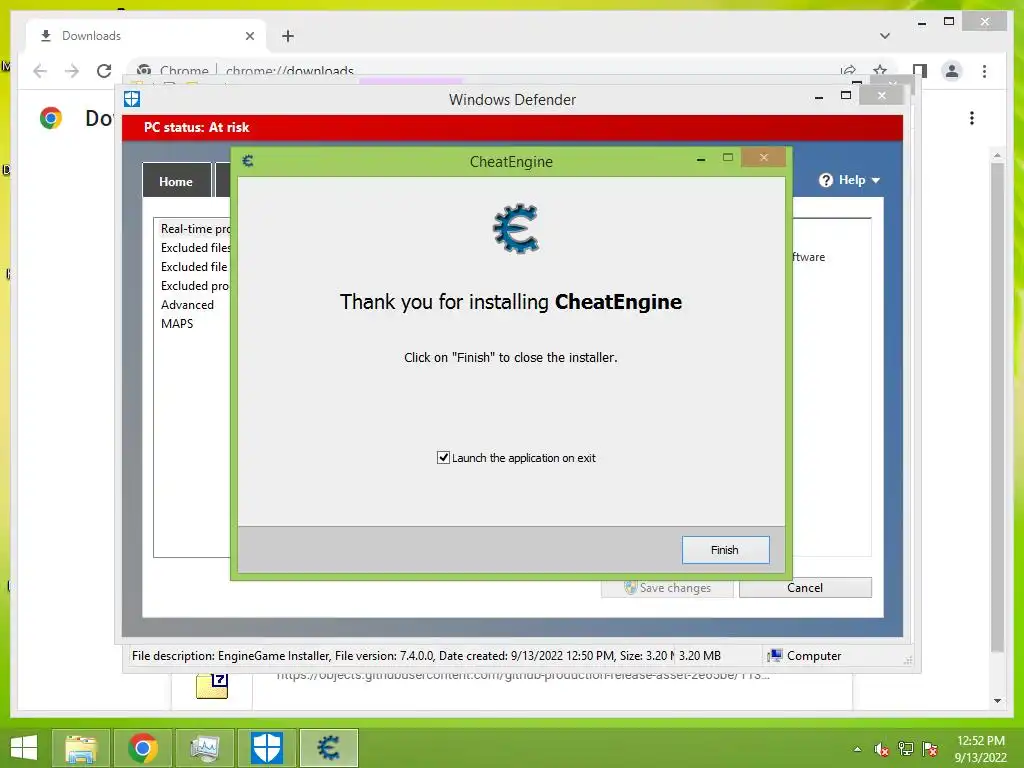Open Chrome from the taskbar

[x=142, y=748]
